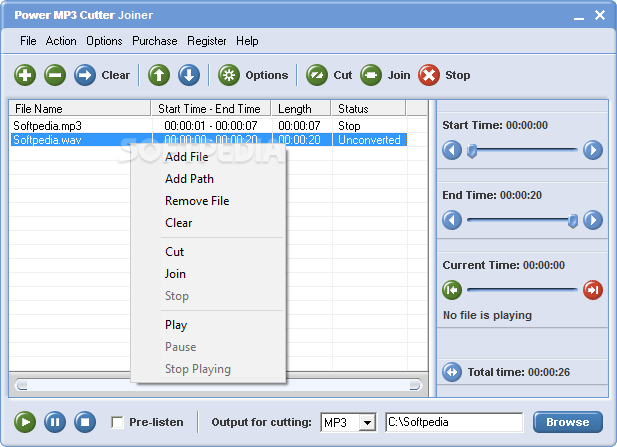Screen dimensions: 617x447
Task: Open Options via the green gear icon
Action: [x=229, y=75]
